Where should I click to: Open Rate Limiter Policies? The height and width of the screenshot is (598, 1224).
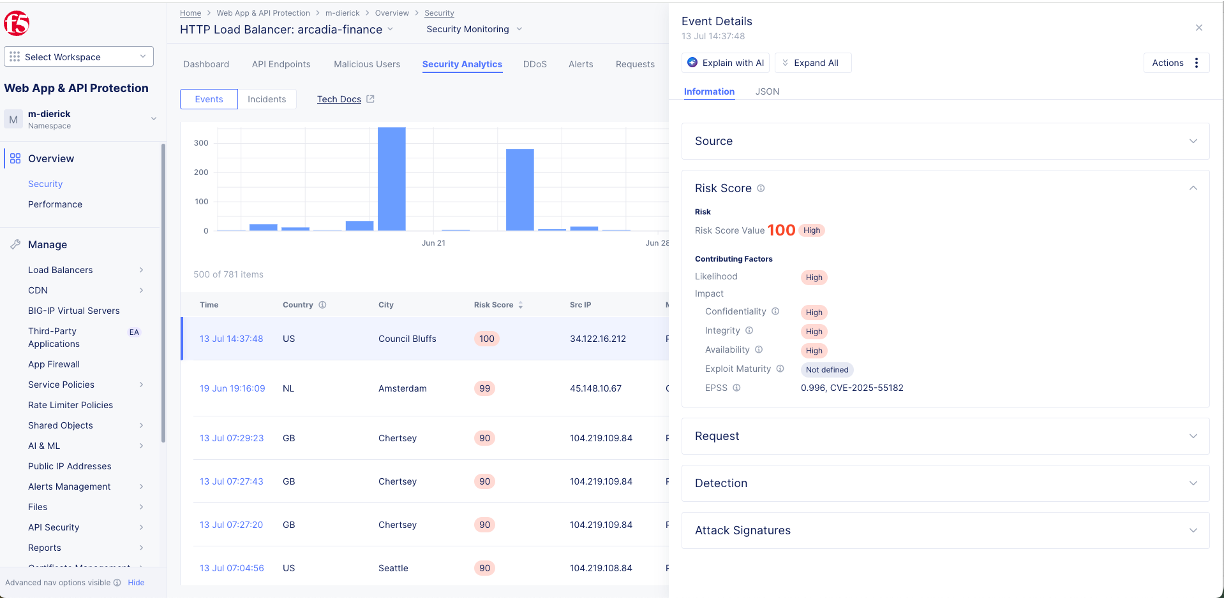70,405
